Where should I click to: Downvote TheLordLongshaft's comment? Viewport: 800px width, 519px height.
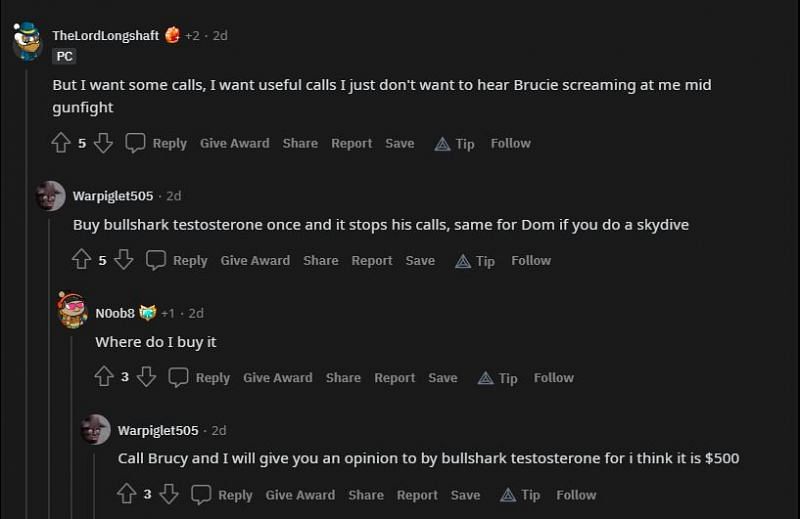(x=103, y=143)
